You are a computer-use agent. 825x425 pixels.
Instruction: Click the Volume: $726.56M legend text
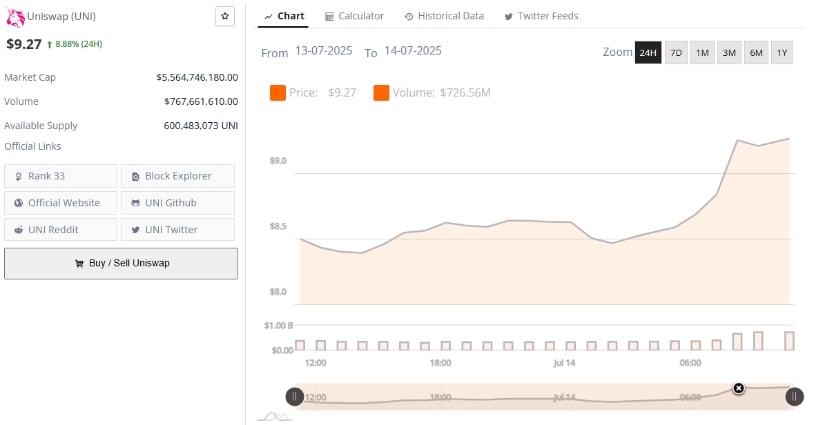point(441,93)
